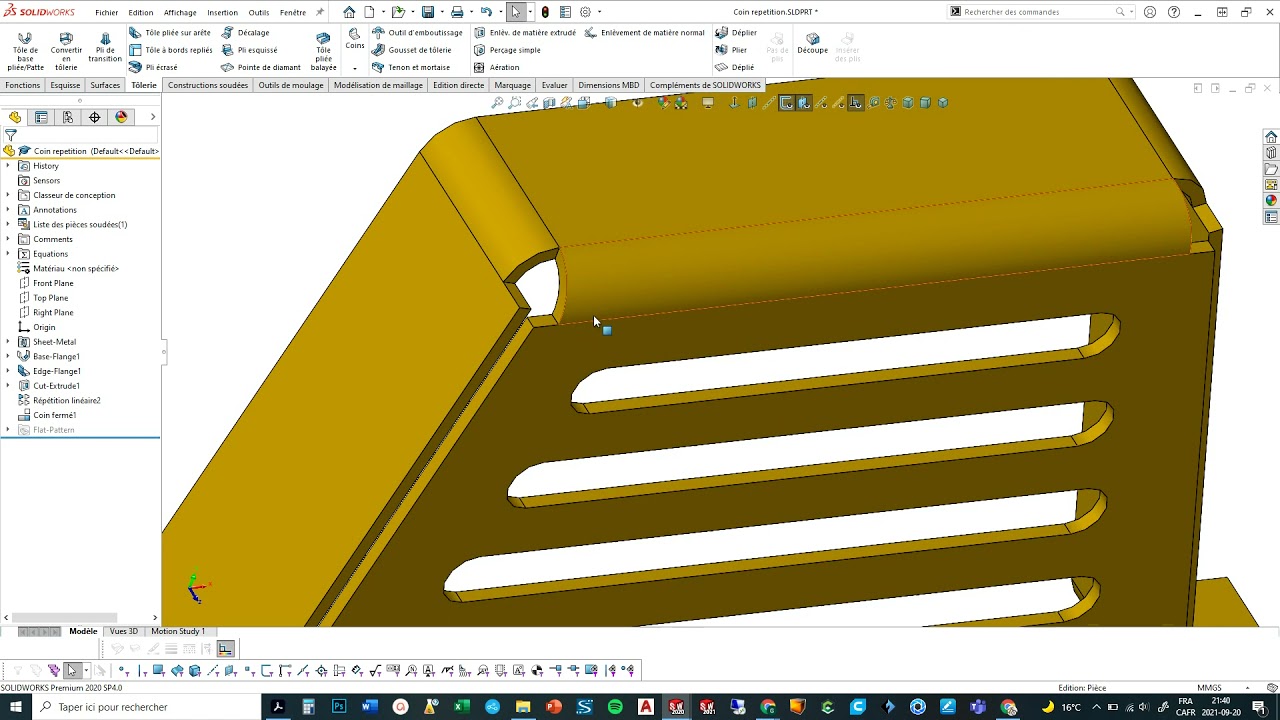Expand History tree node

8,166
